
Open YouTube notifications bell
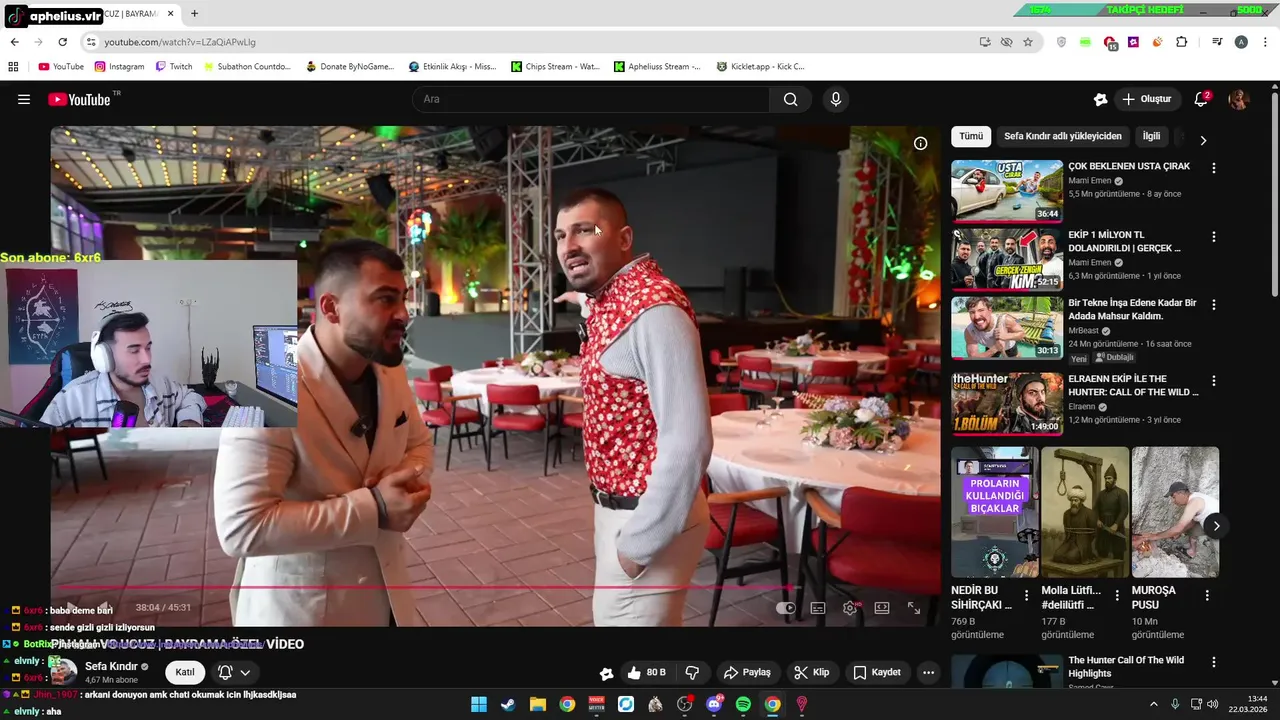[1201, 99]
